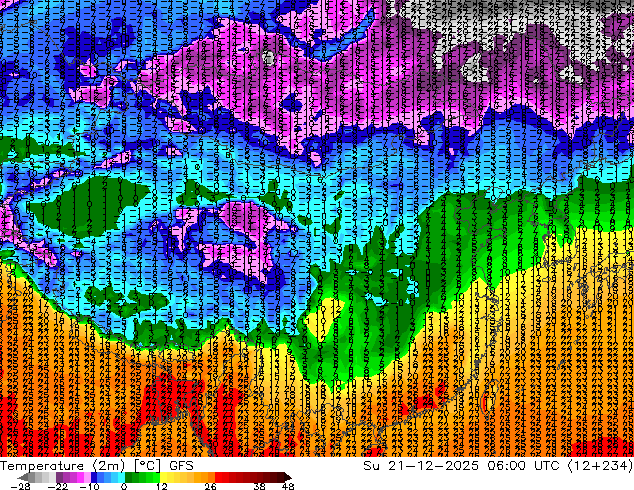Click the '48' legend value
The height and width of the screenshot is (490, 634).
288,486
